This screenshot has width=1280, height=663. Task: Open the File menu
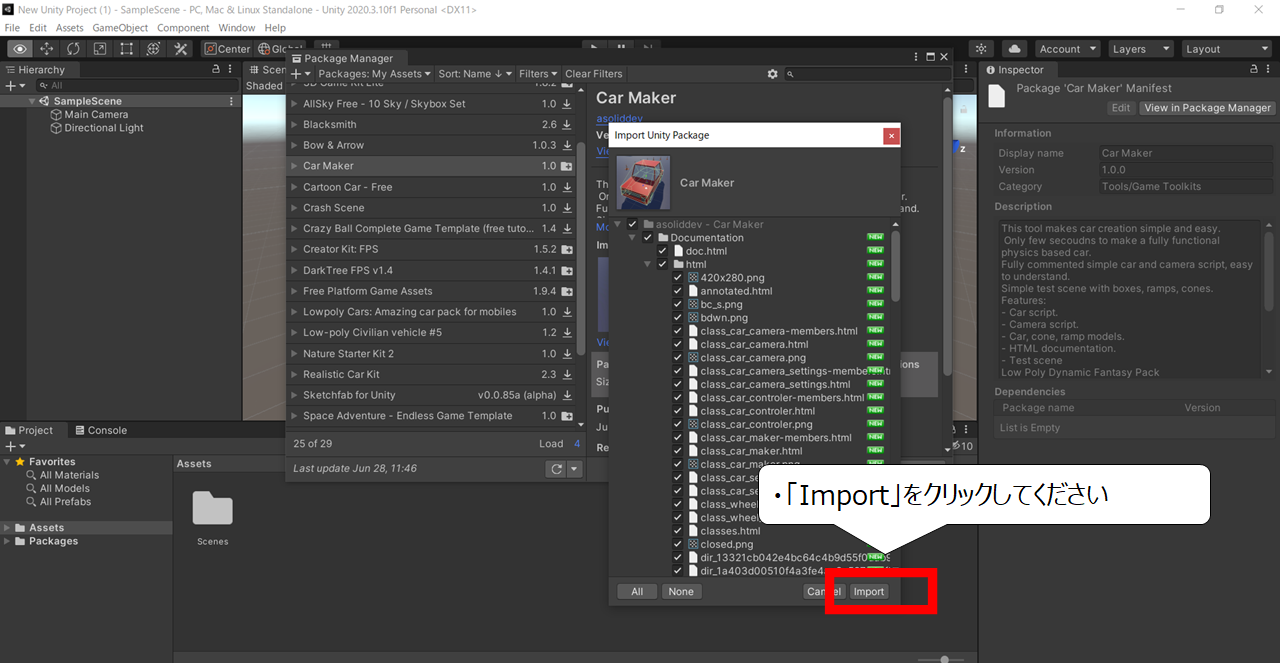(x=12, y=28)
